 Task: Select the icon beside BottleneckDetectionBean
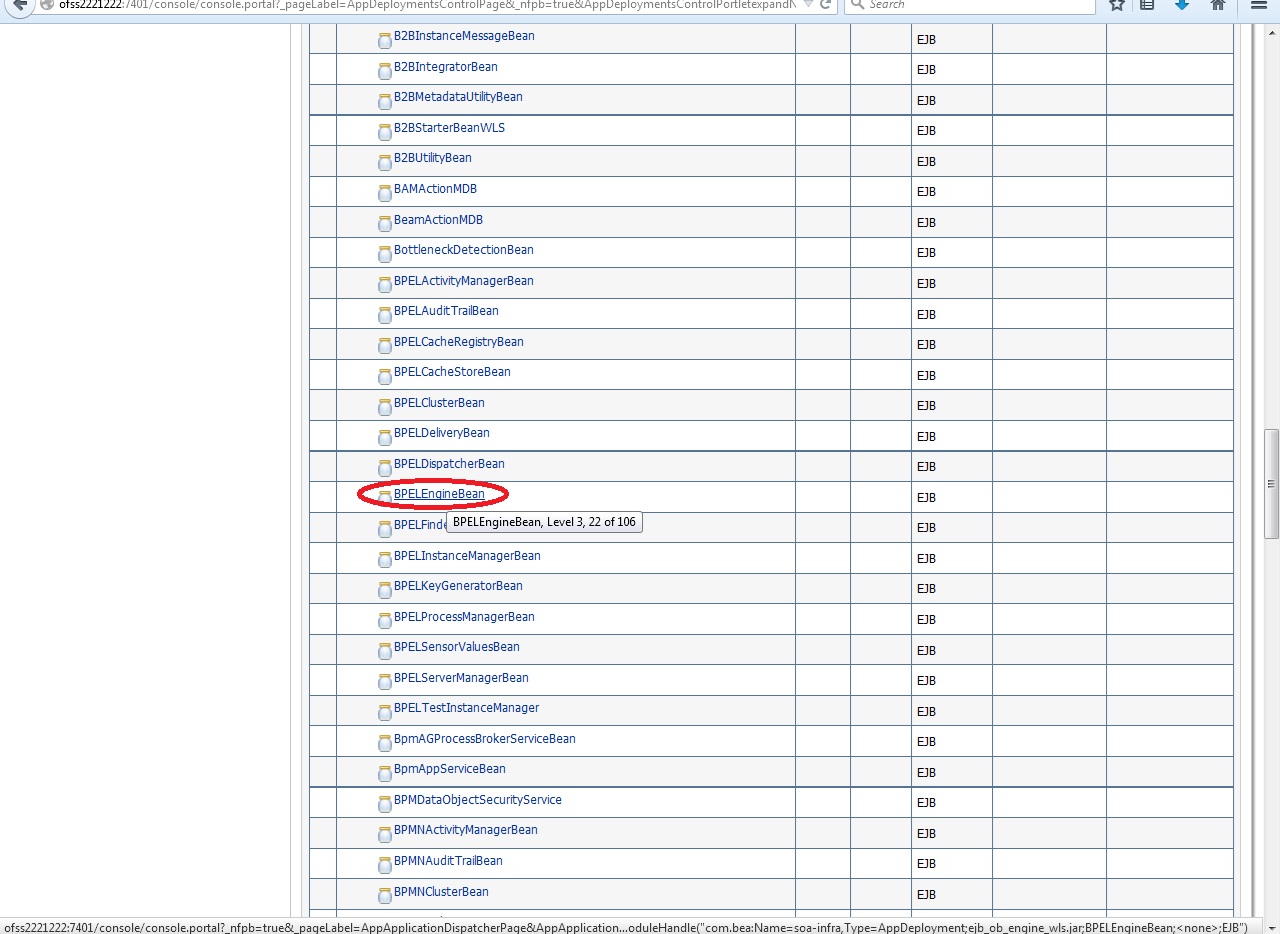coord(385,254)
